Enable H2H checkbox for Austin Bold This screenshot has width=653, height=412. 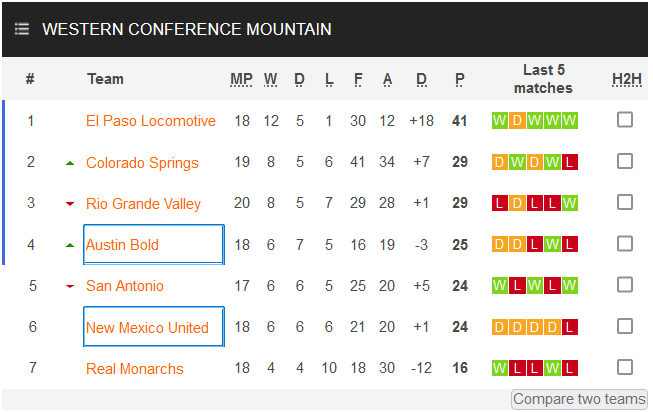[x=625, y=243]
